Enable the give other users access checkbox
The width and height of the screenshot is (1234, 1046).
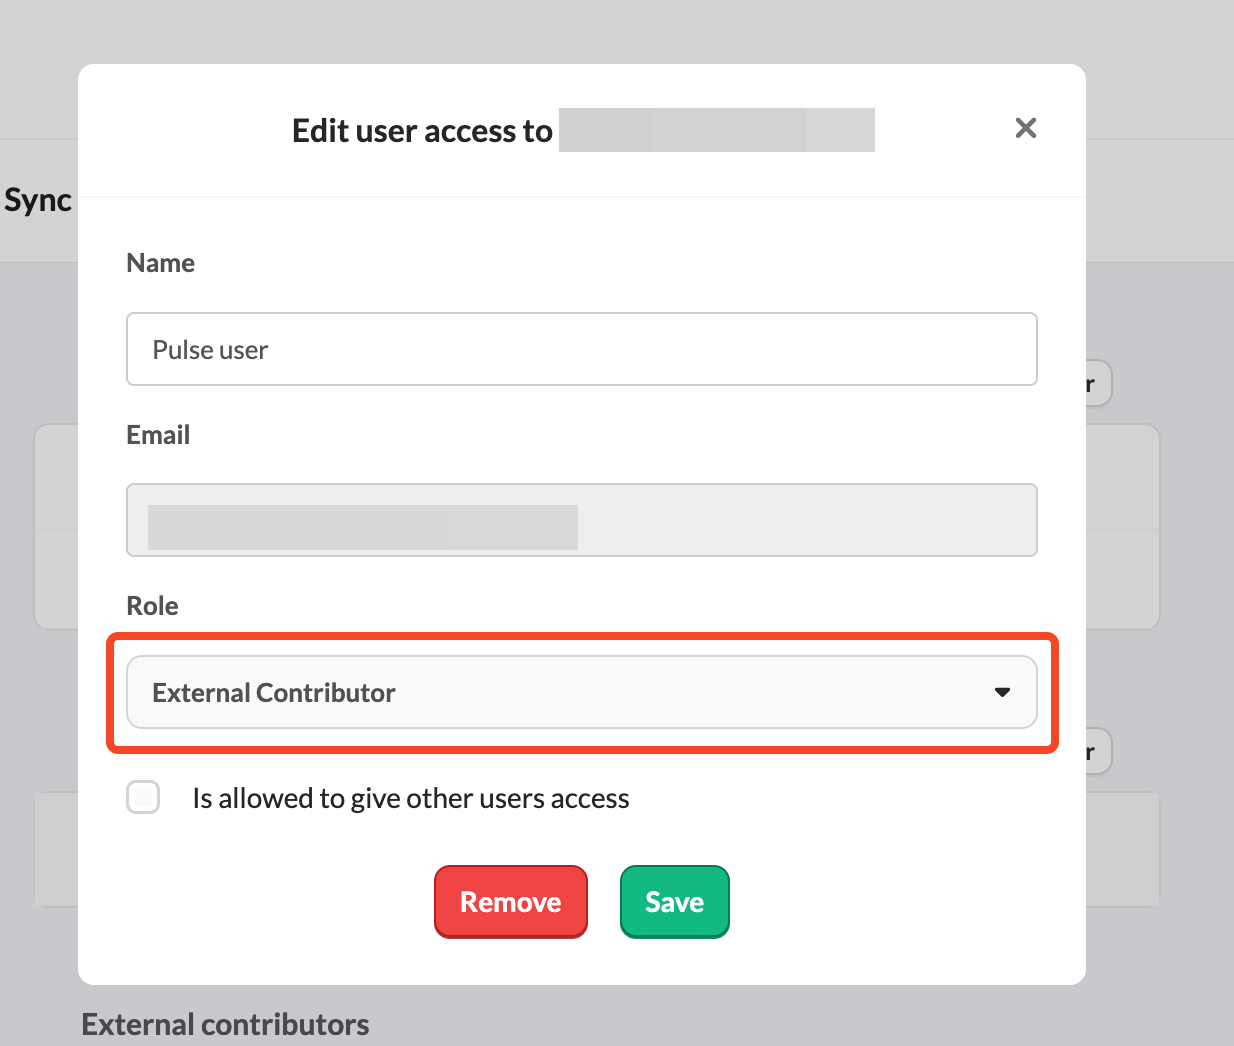point(143,798)
